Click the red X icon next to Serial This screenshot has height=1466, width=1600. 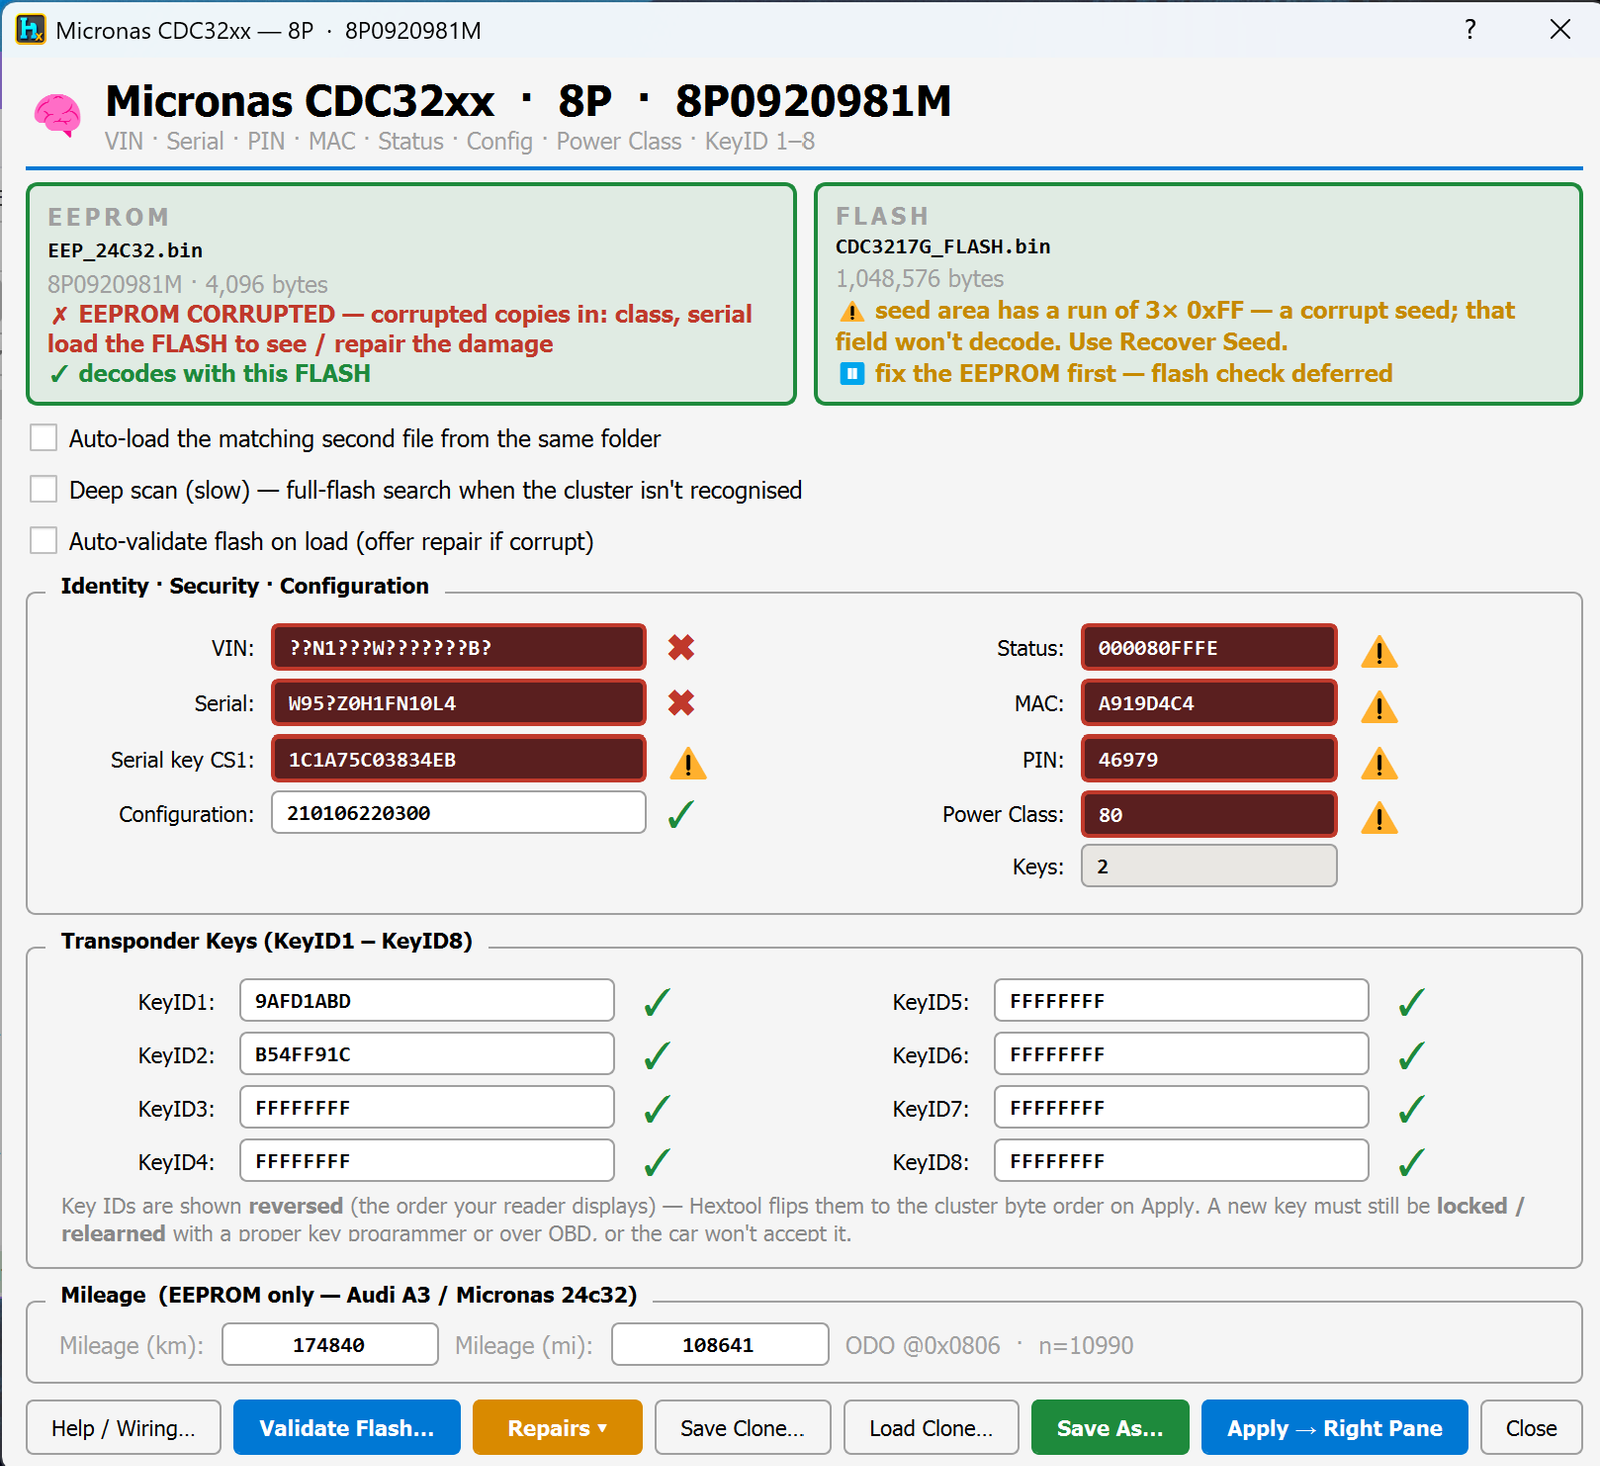(x=681, y=703)
